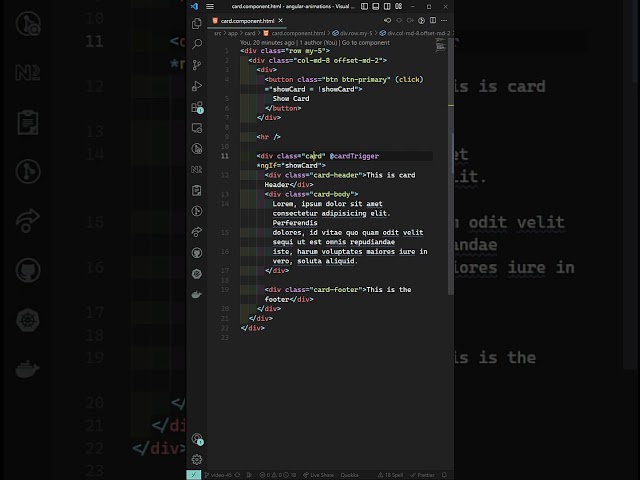640x480 pixels.
Task: Open the Docker whale view in activity bar
Action: (197, 294)
